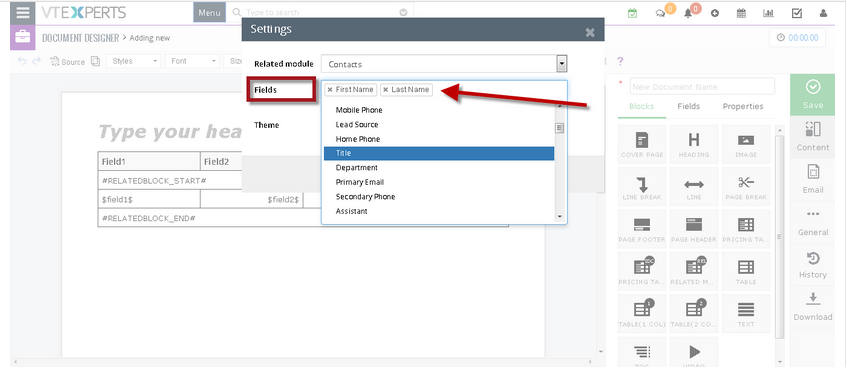Select Title from the fields list

[439, 153]
